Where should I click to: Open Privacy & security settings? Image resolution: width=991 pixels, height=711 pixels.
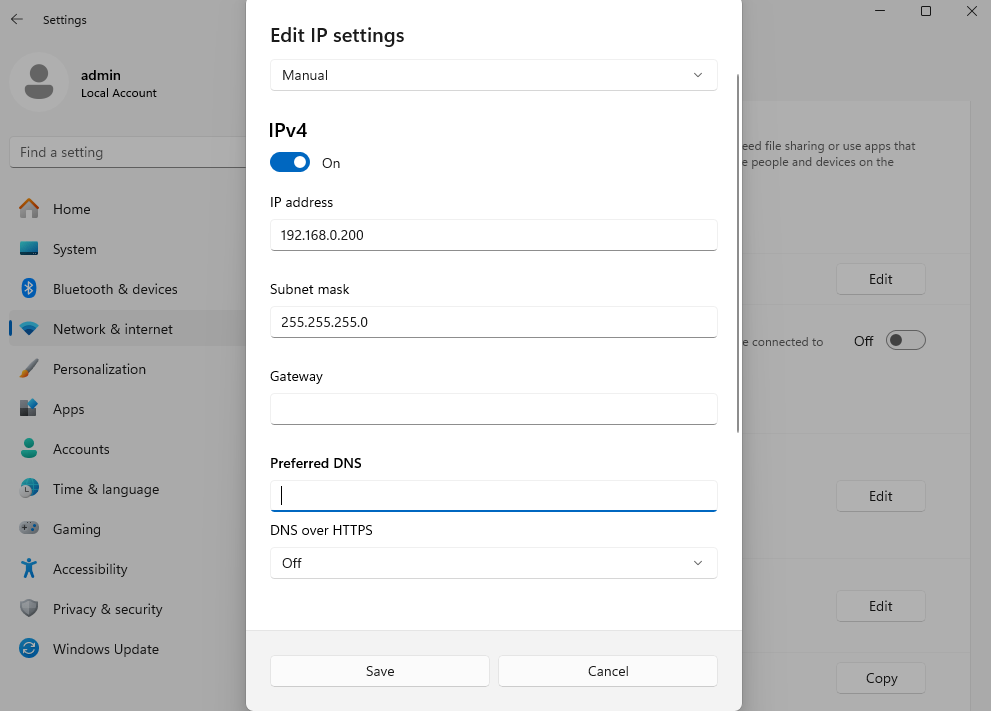point(128,609)
